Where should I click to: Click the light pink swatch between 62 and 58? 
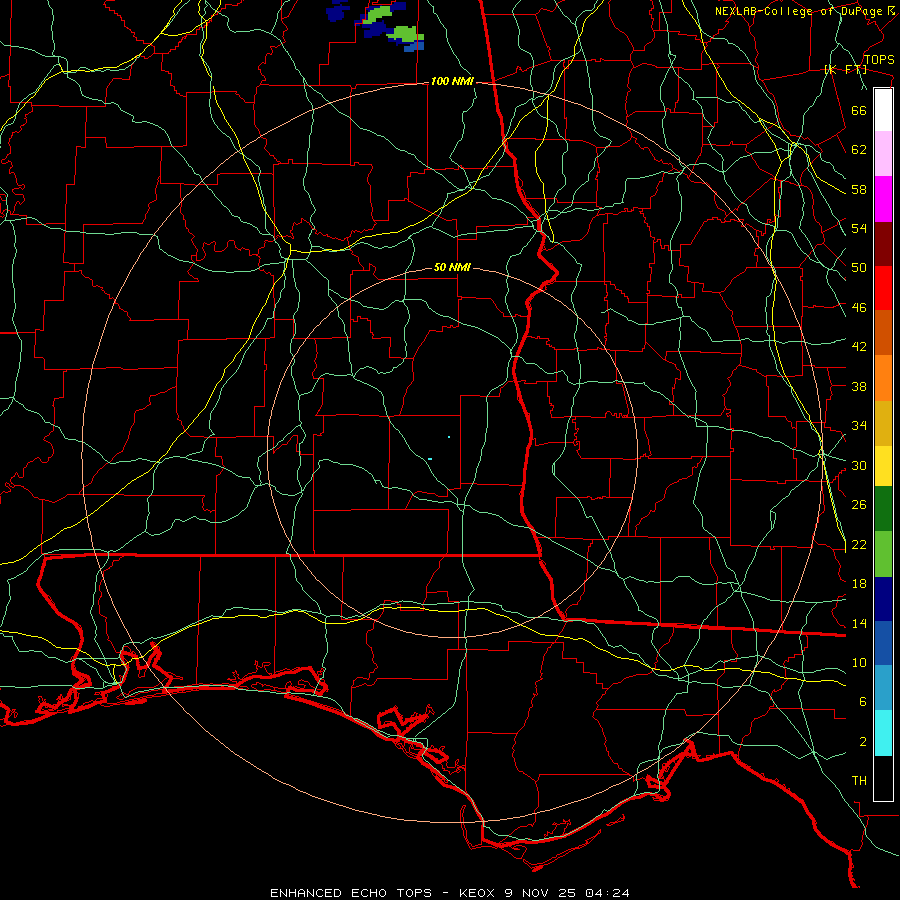click(883, 153)
